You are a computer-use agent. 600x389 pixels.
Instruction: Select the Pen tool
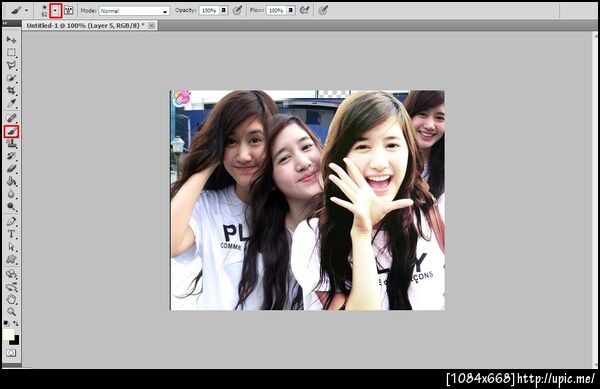tap(11, 221)
